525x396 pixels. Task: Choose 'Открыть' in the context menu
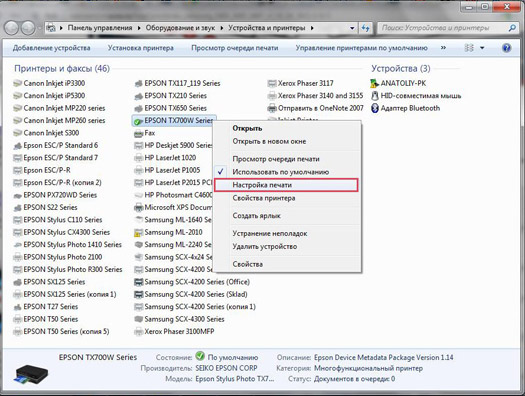pos(247,129)
